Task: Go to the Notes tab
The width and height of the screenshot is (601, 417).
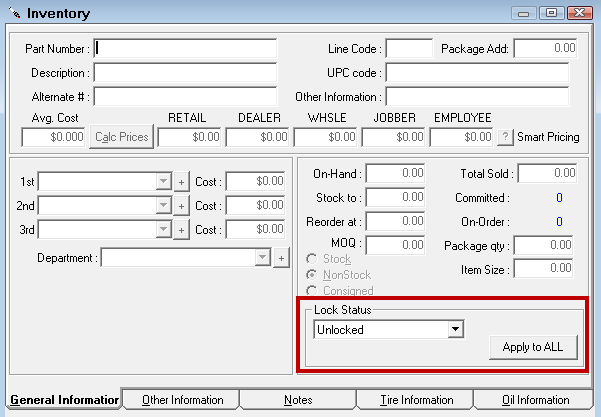Action: pyautogui.click(x=298, y=400)
